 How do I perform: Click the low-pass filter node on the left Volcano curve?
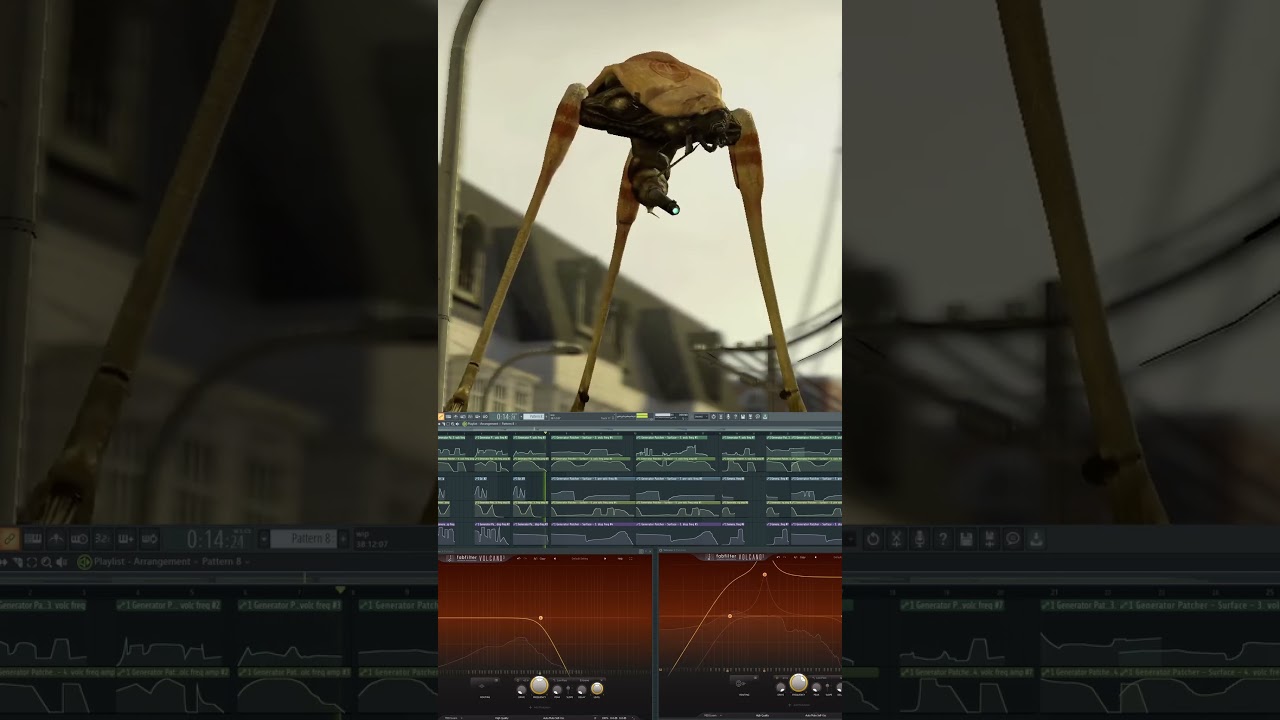[541, 618]
